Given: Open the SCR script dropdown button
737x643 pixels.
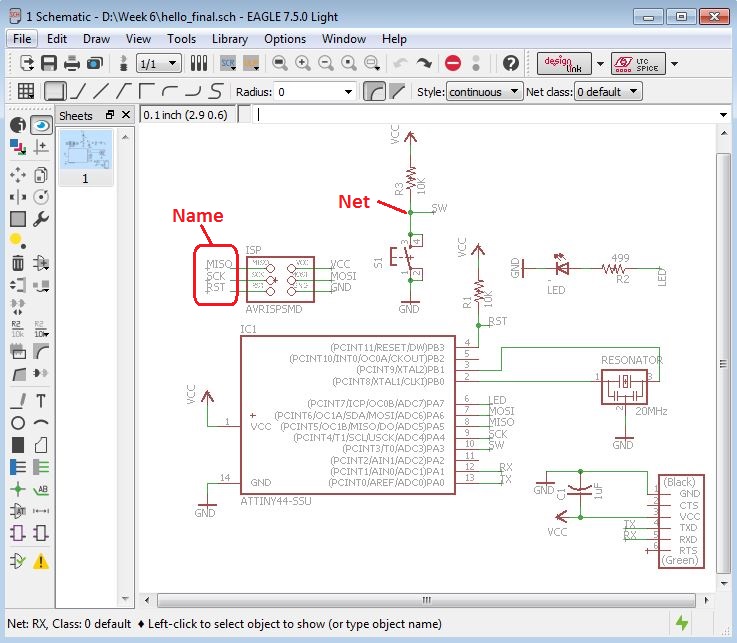Looking at the screenshot, I should tap(228, 63).
